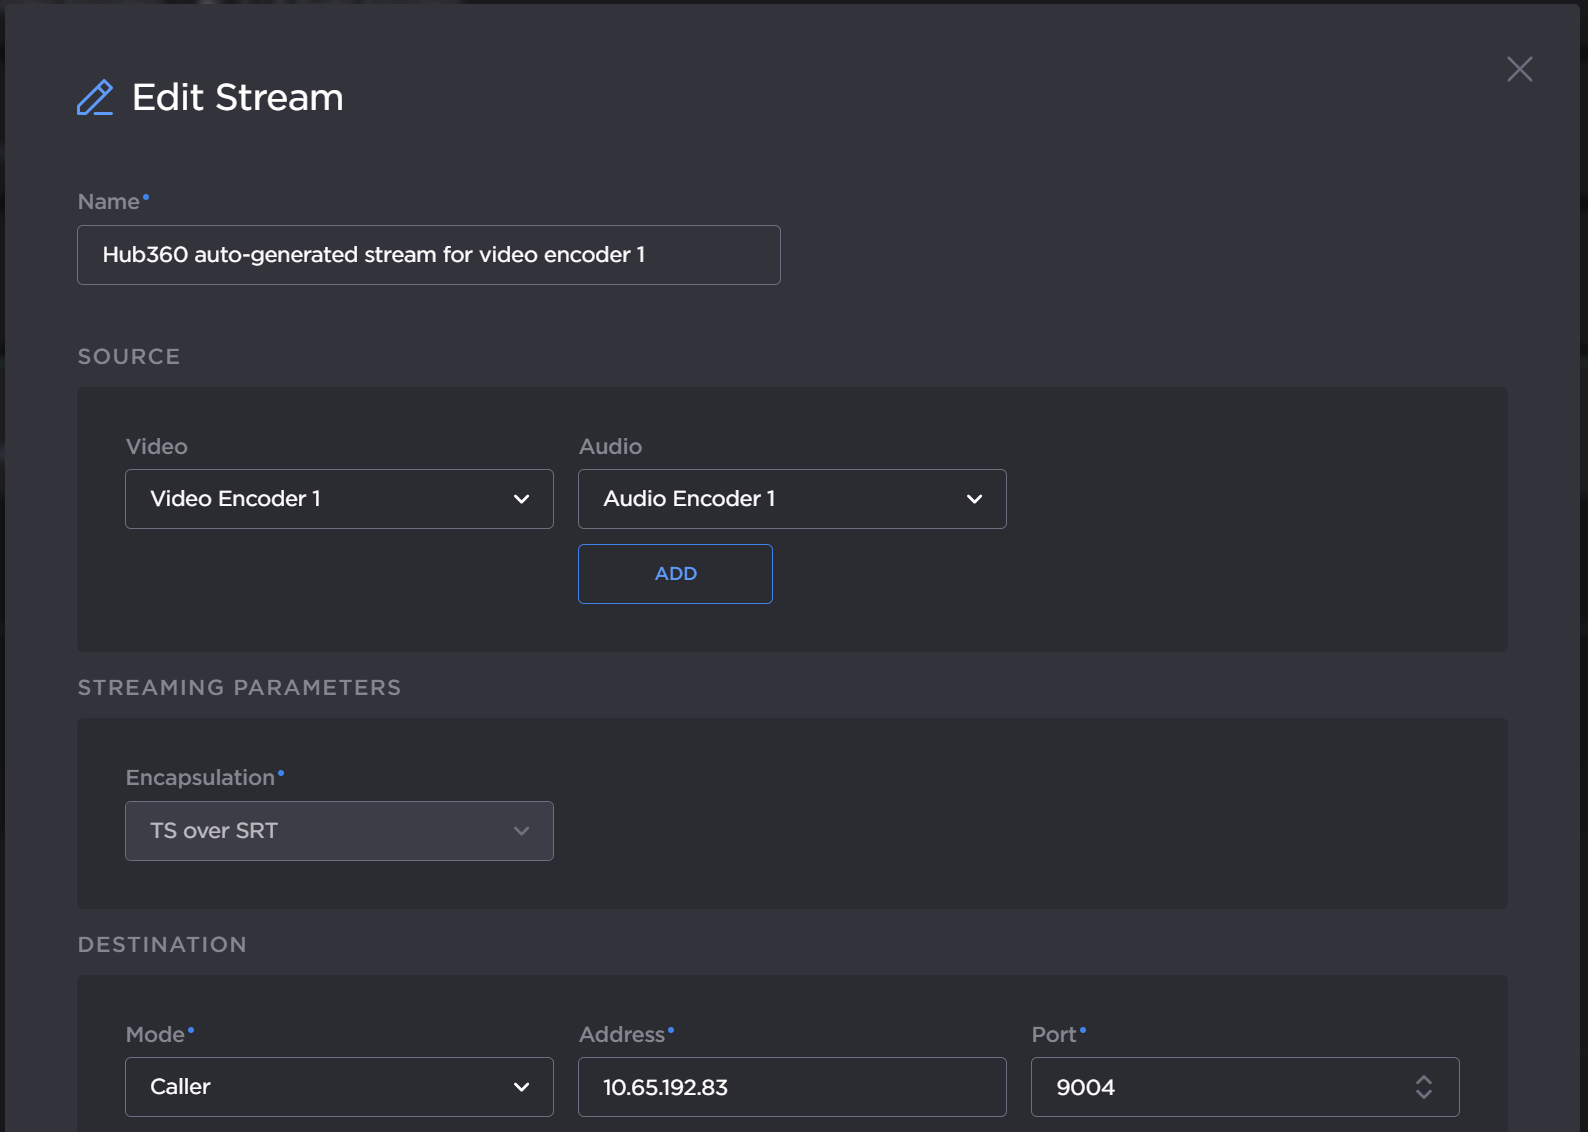Close the Edit Stream dialog

[1519, 69]
